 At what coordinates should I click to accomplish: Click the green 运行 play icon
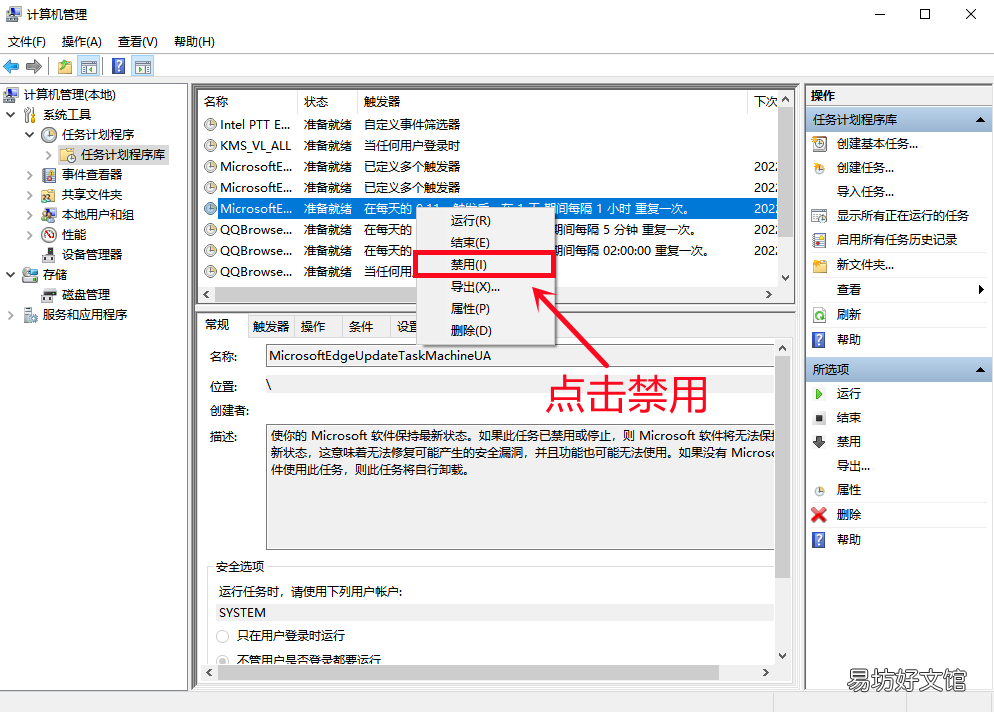tap(818, 394)
